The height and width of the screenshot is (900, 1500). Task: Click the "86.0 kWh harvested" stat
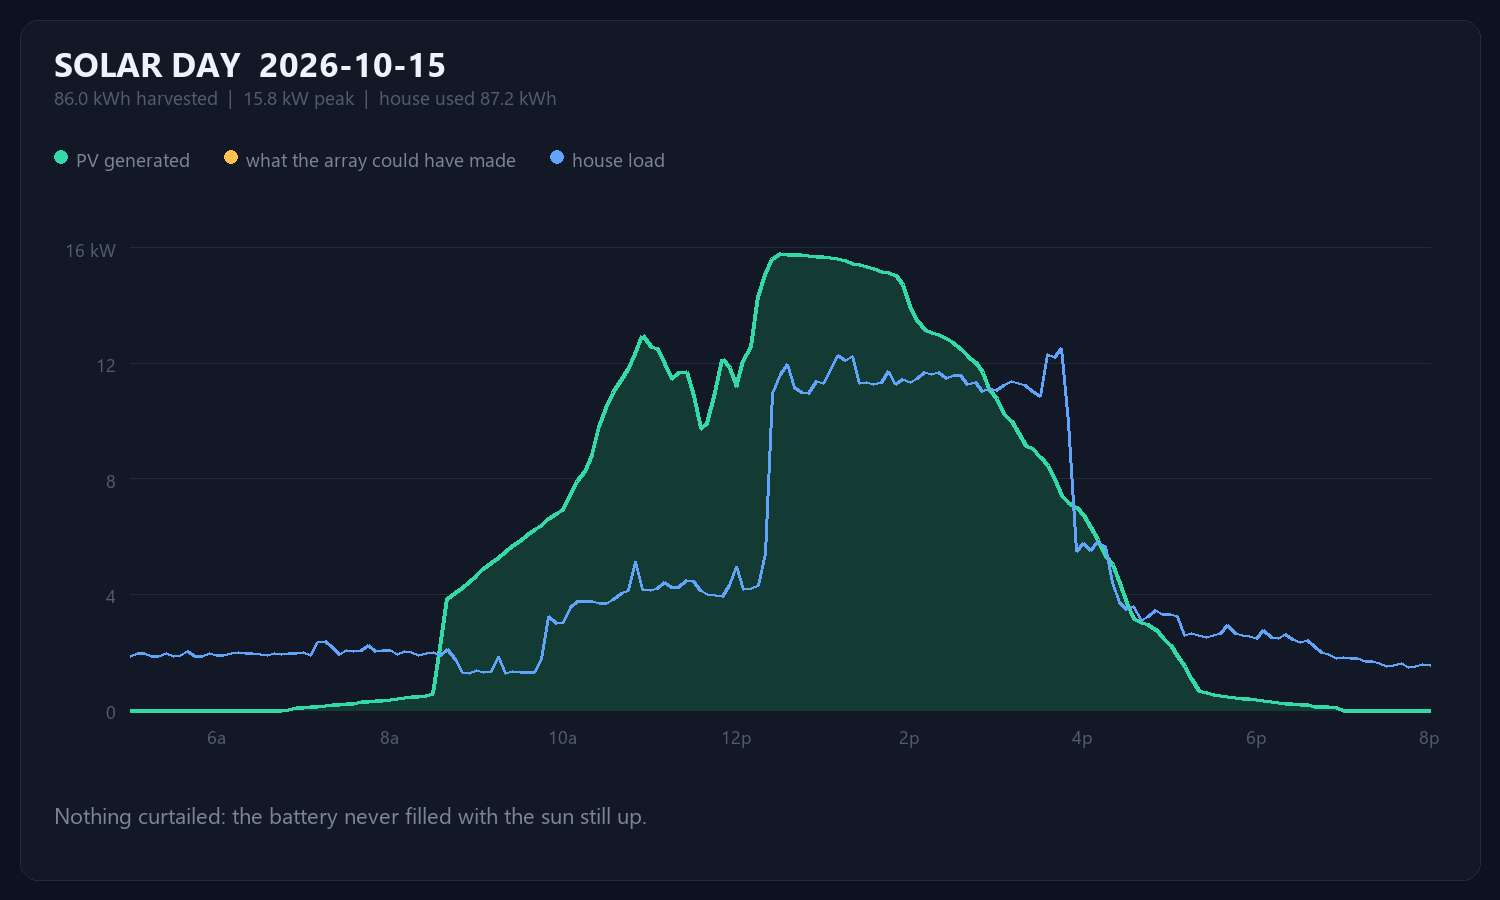(136, 99)
